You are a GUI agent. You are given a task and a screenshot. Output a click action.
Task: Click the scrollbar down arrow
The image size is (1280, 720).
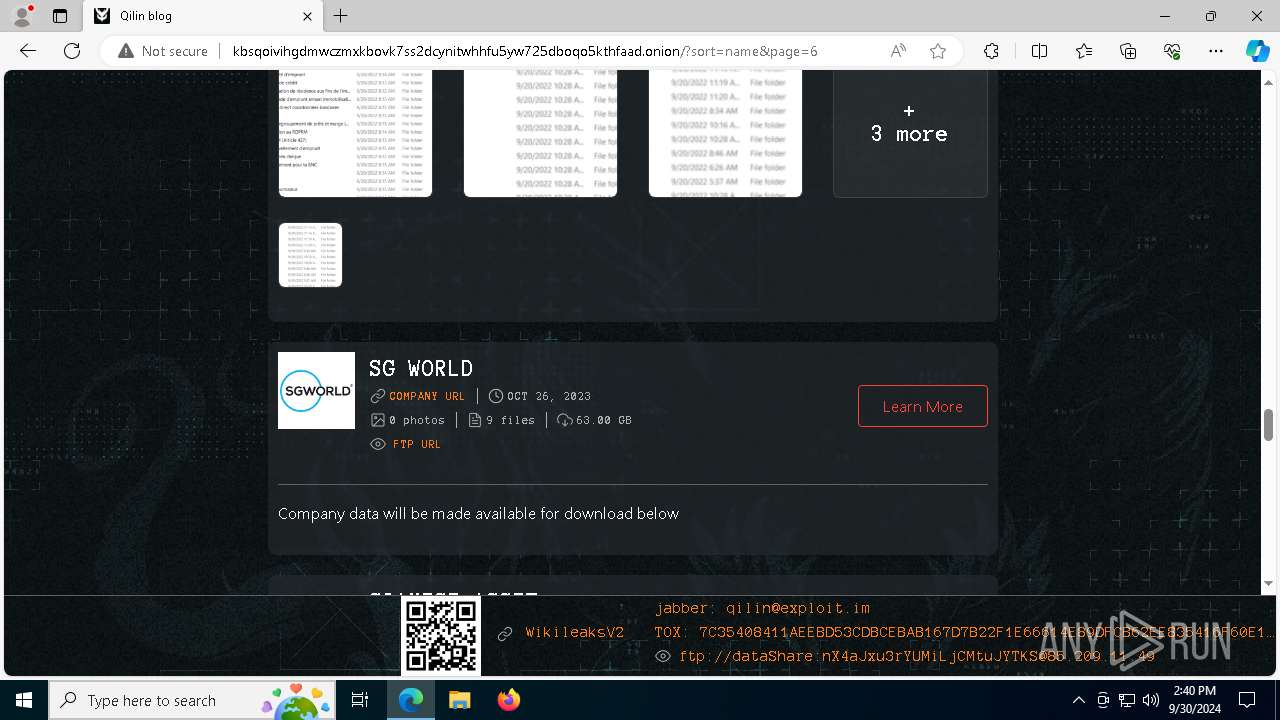tap(1268, 584)
